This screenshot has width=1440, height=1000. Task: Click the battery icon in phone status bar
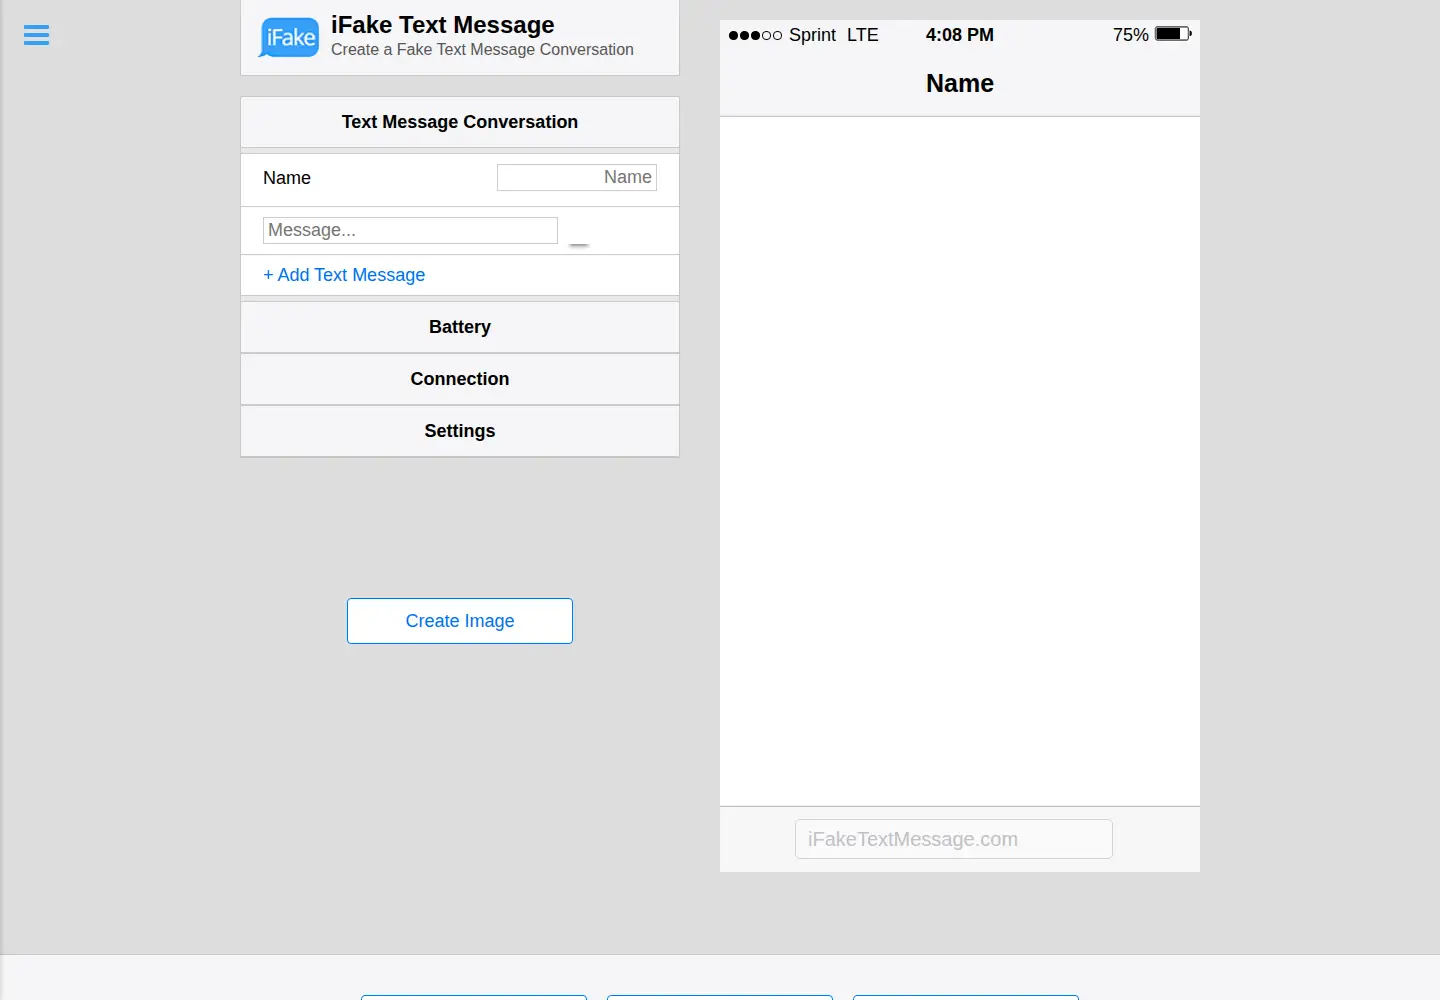[1173, 34]
